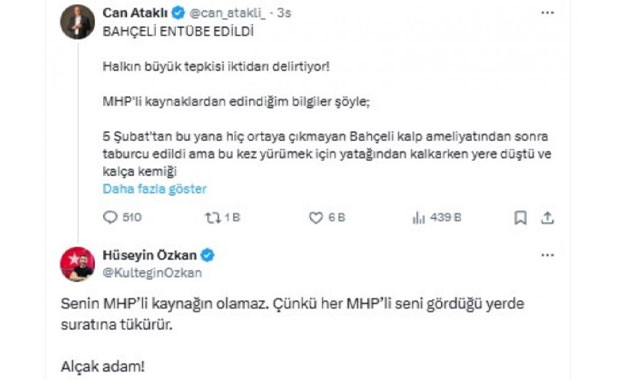Retweet Can Ataklı's post

(213, 217)
